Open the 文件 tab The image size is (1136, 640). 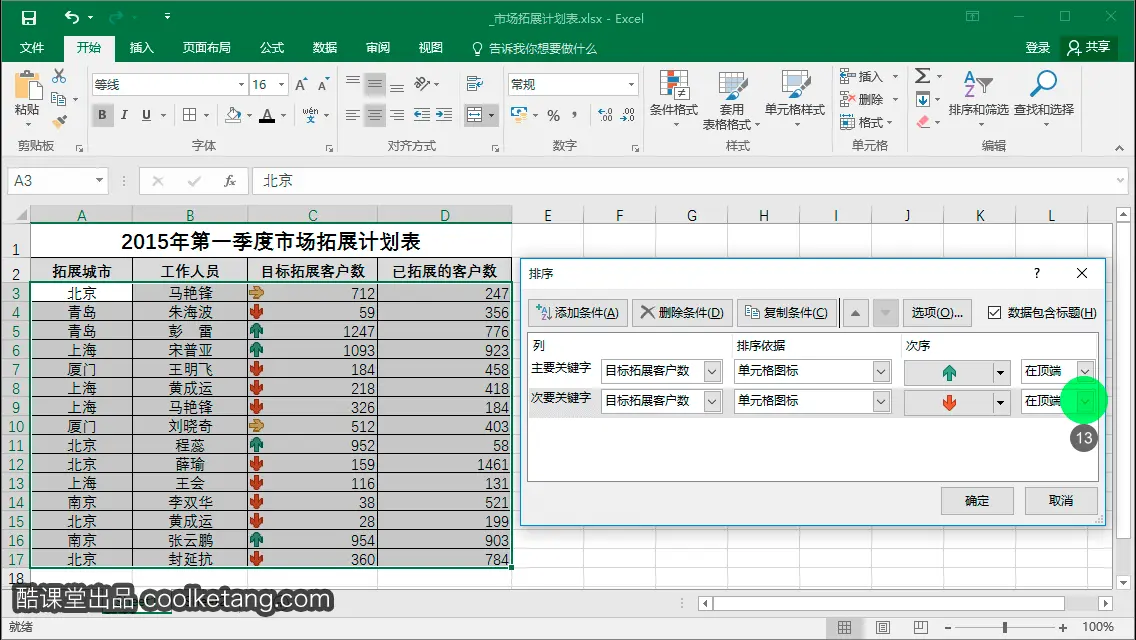pyautogui.click(x=31, y=48)
